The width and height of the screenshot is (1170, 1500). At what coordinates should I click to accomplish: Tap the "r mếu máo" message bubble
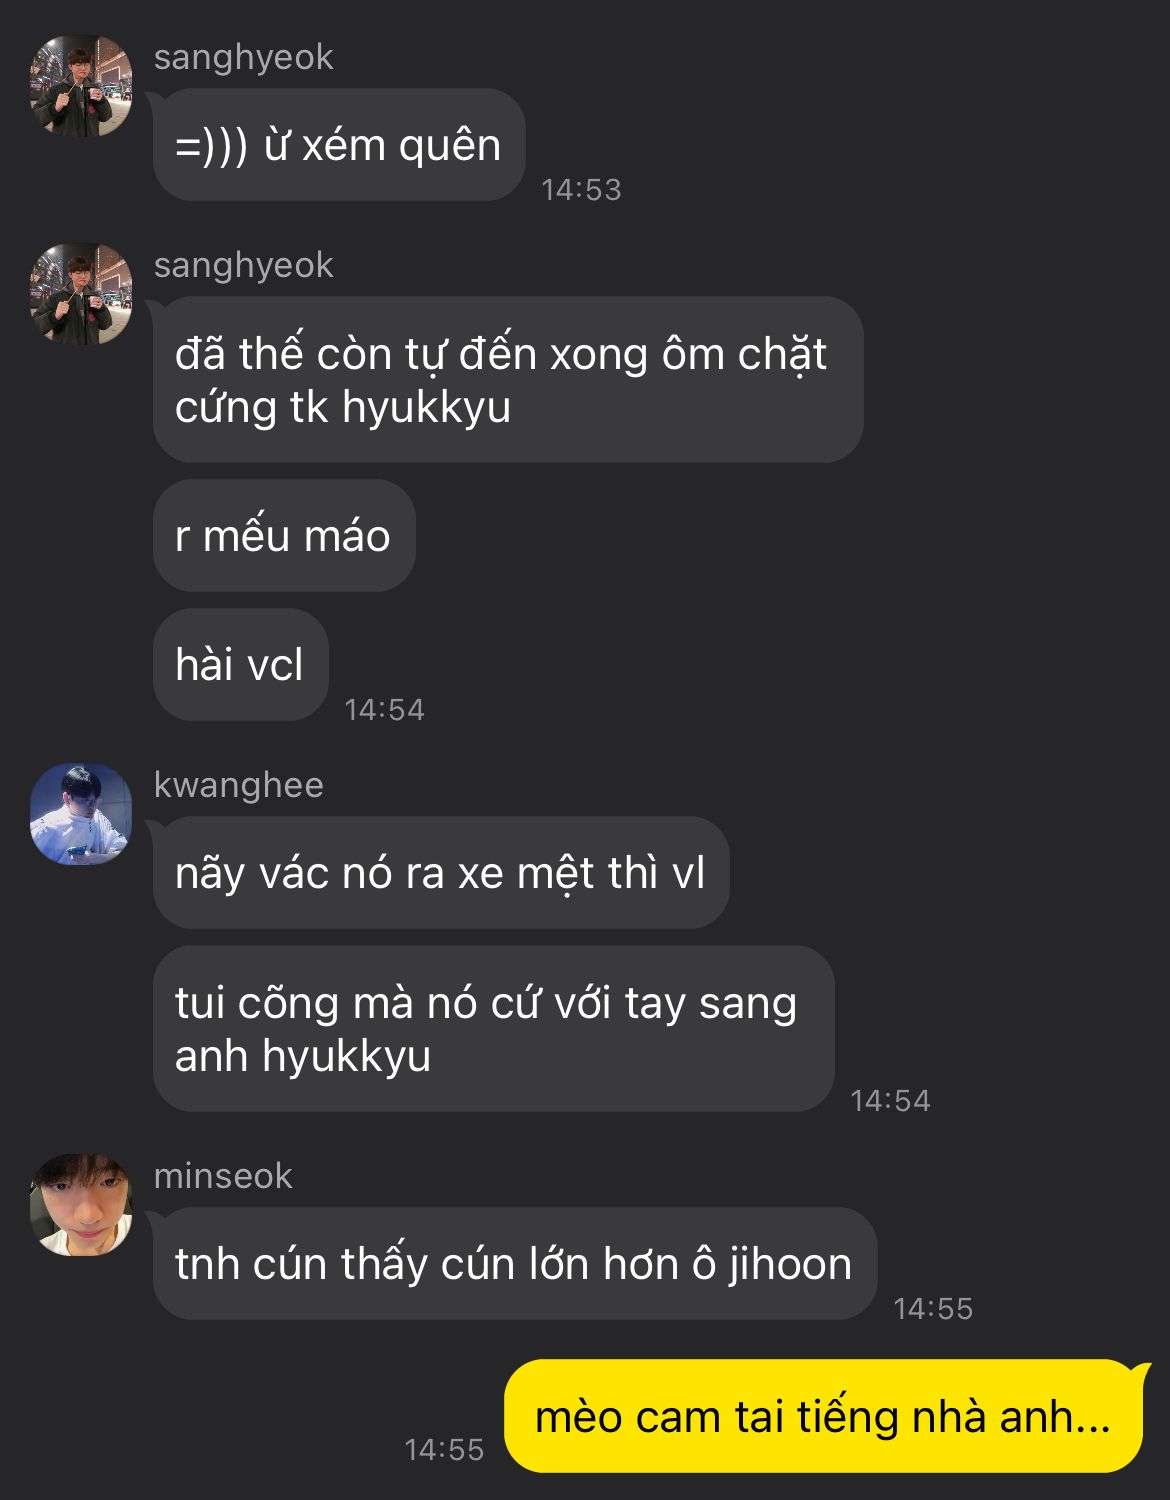tap(284, 535)
